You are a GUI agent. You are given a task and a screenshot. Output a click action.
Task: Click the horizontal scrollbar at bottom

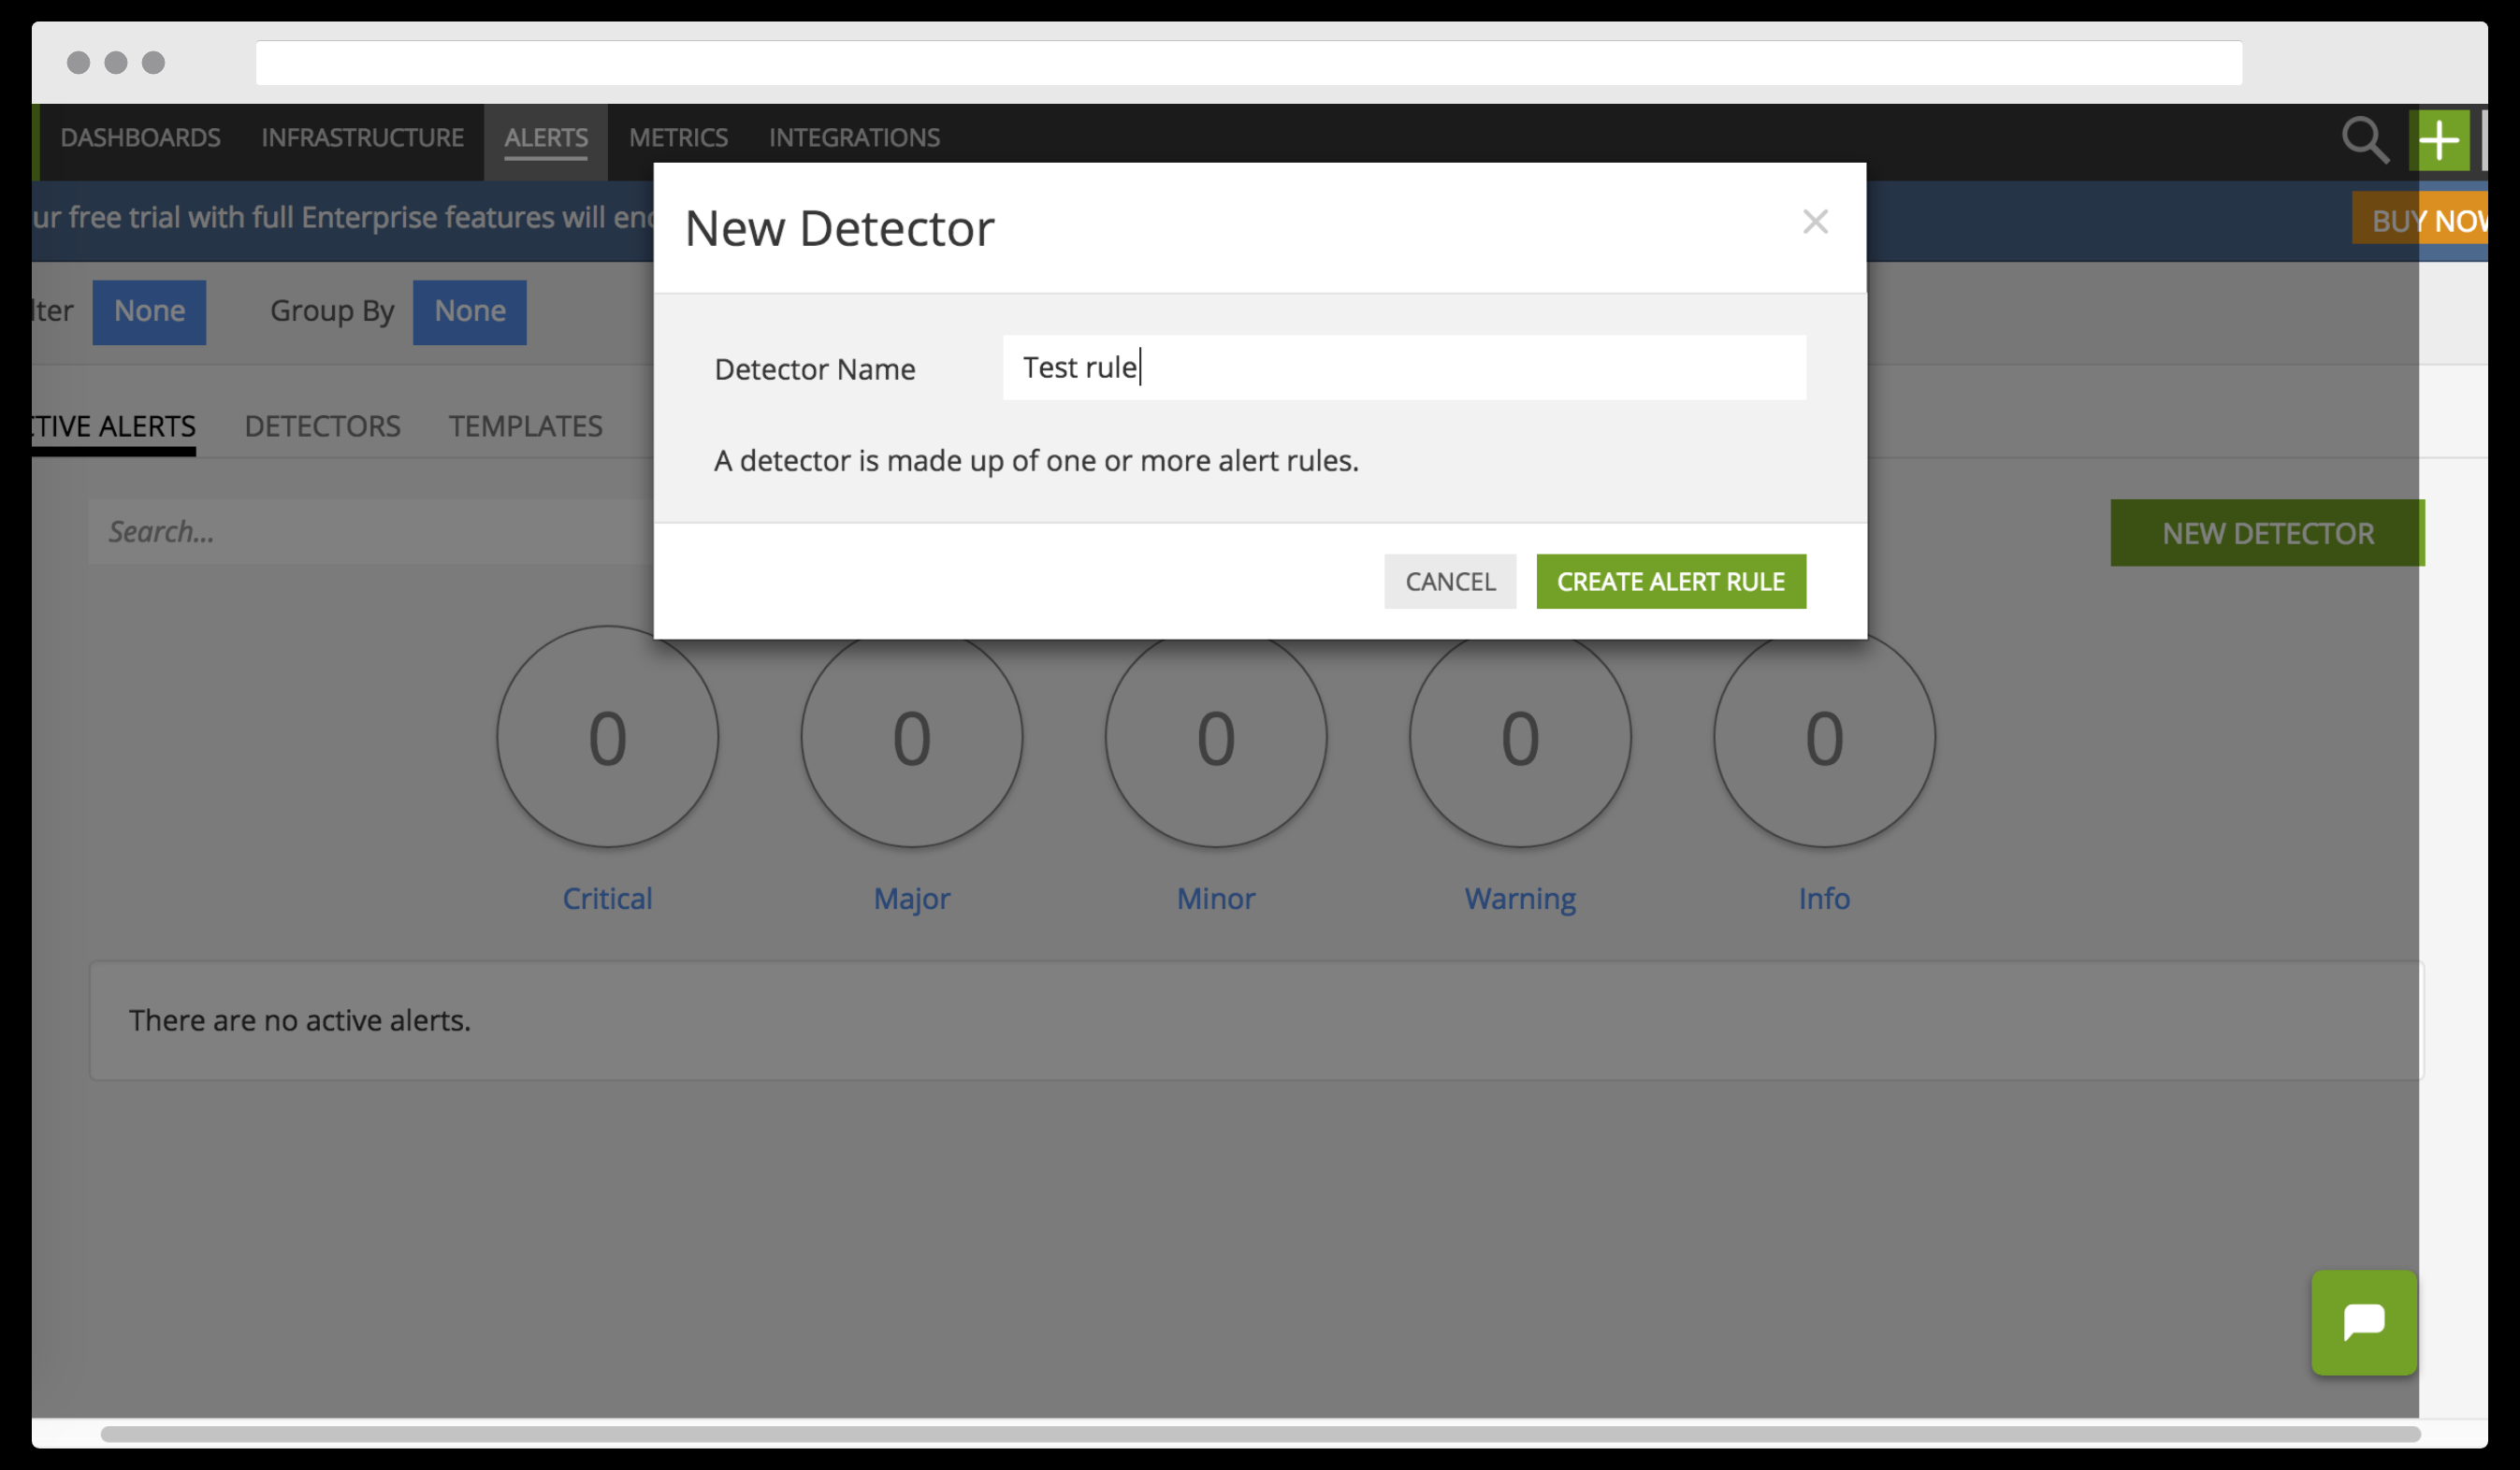(x=1258, y=1433)
